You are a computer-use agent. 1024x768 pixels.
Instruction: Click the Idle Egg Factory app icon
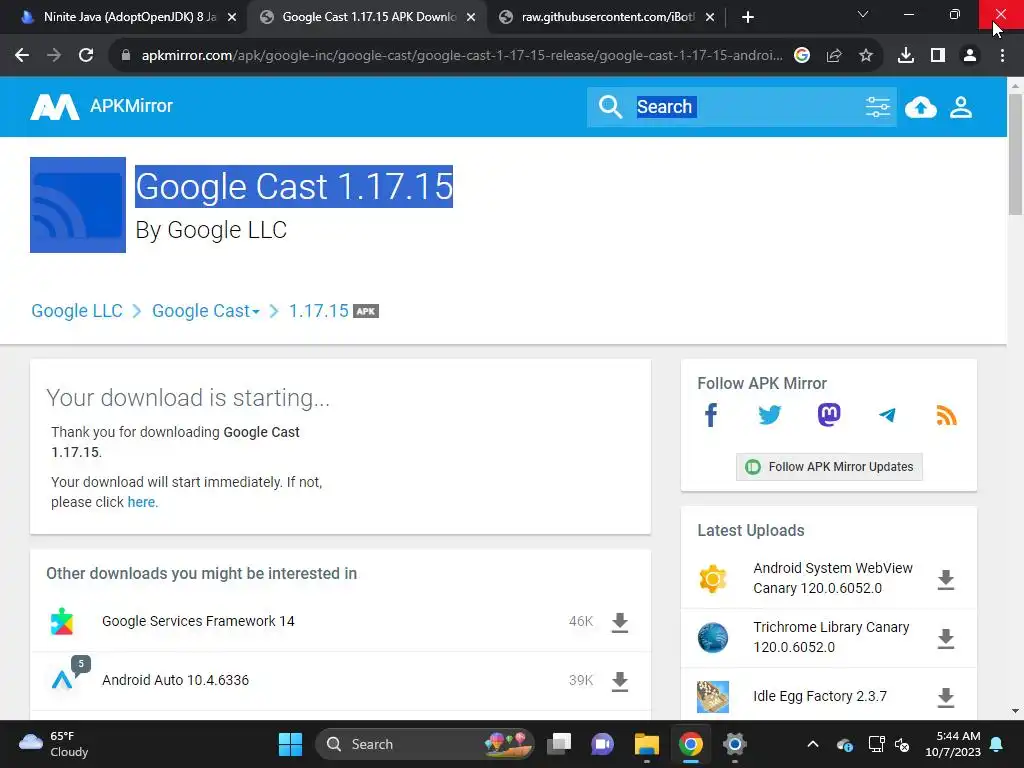pos(712,696)
